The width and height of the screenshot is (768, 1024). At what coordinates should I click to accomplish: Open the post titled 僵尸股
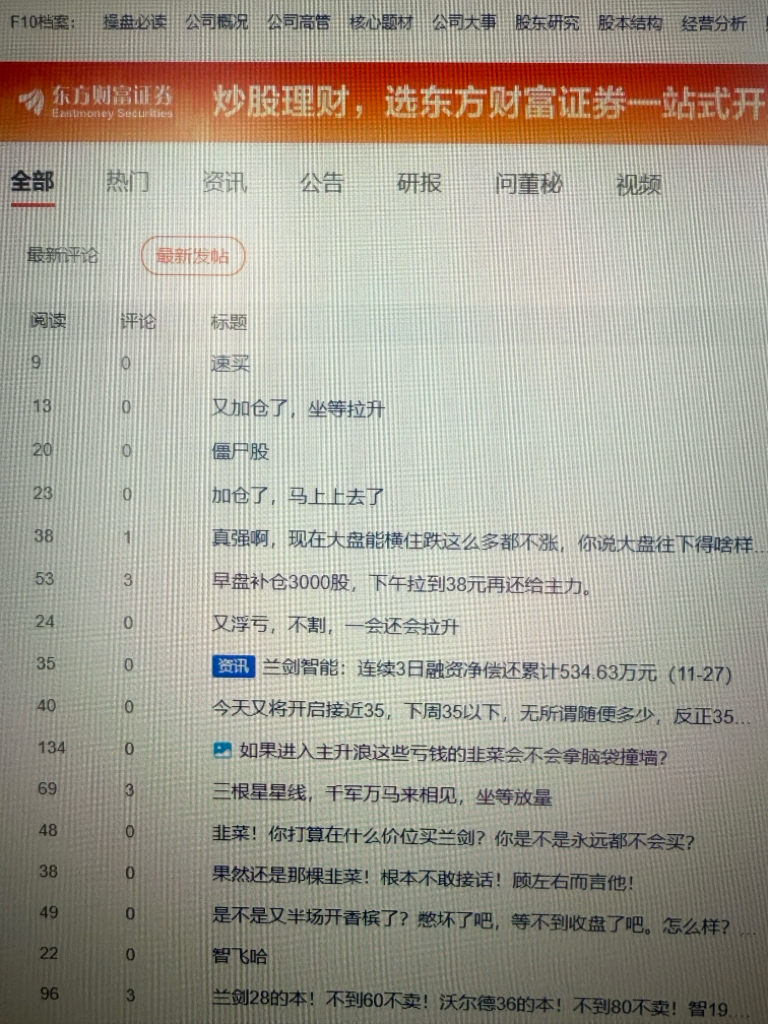[x=240, y=451]
